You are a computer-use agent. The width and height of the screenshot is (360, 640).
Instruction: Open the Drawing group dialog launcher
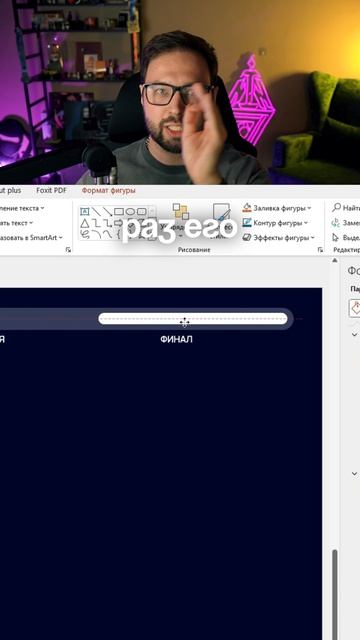click(320, 250)
